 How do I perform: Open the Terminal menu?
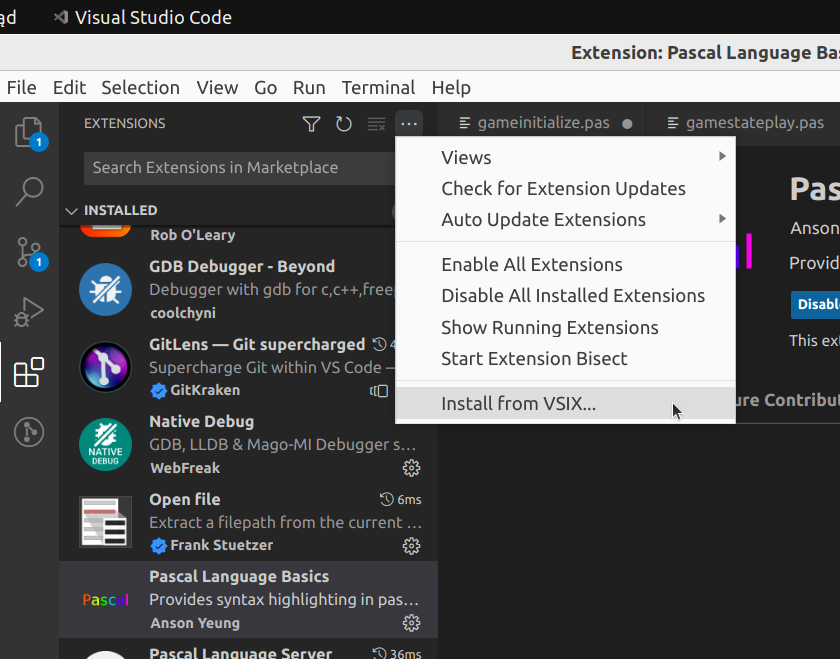tap(378, 87)
